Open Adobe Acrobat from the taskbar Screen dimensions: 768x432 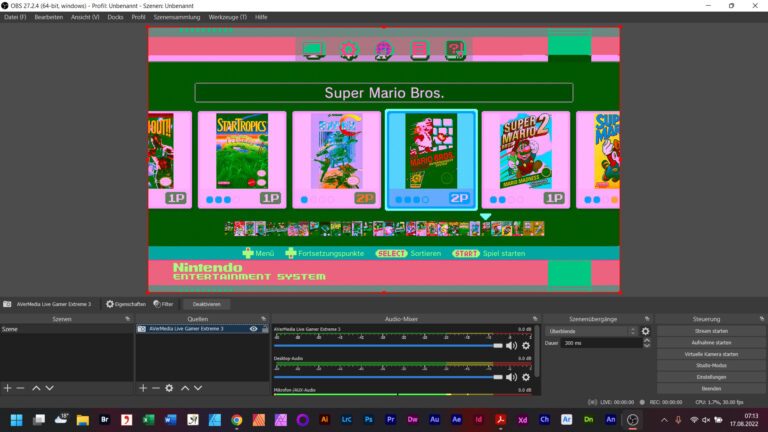(500, 420)
